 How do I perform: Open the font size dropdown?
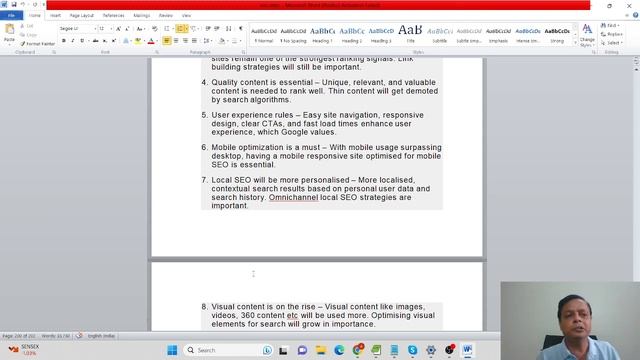(111, 29)
